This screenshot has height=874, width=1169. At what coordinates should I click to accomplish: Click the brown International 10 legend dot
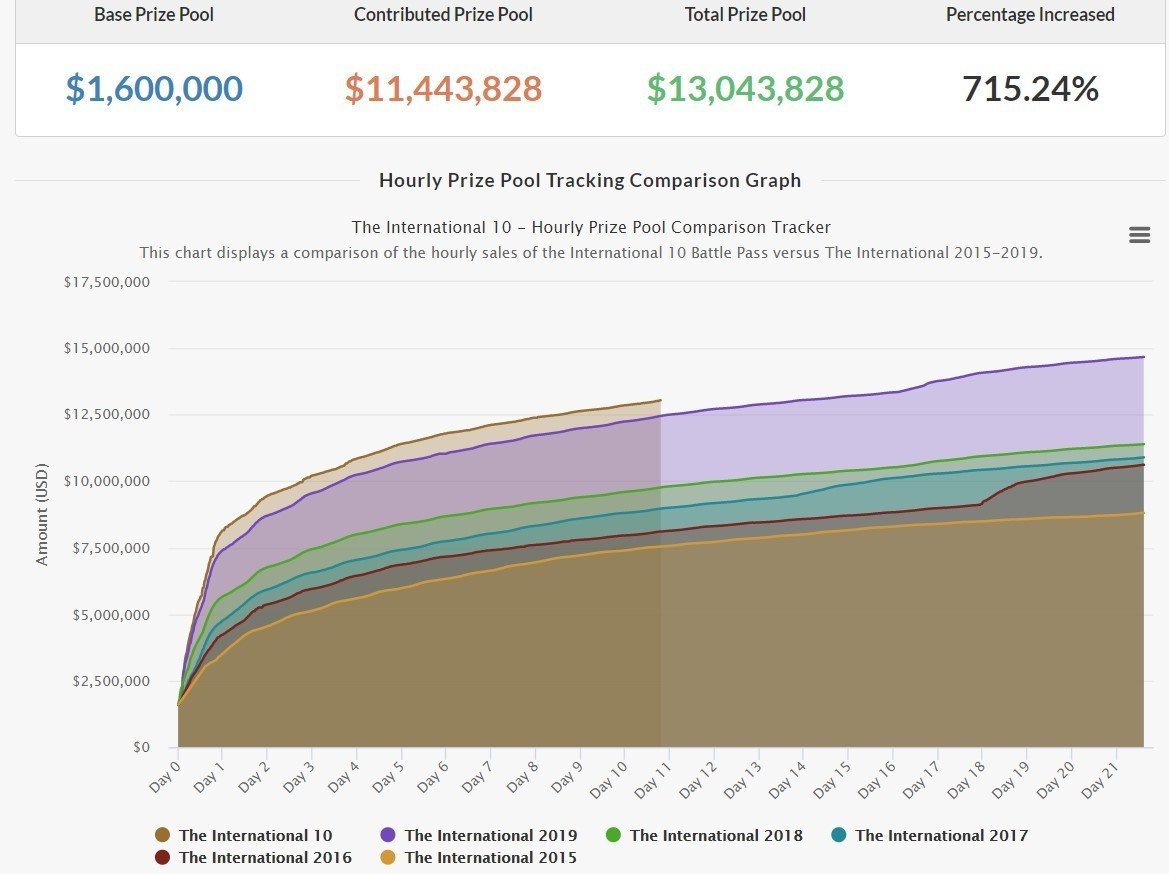point(163,835)
